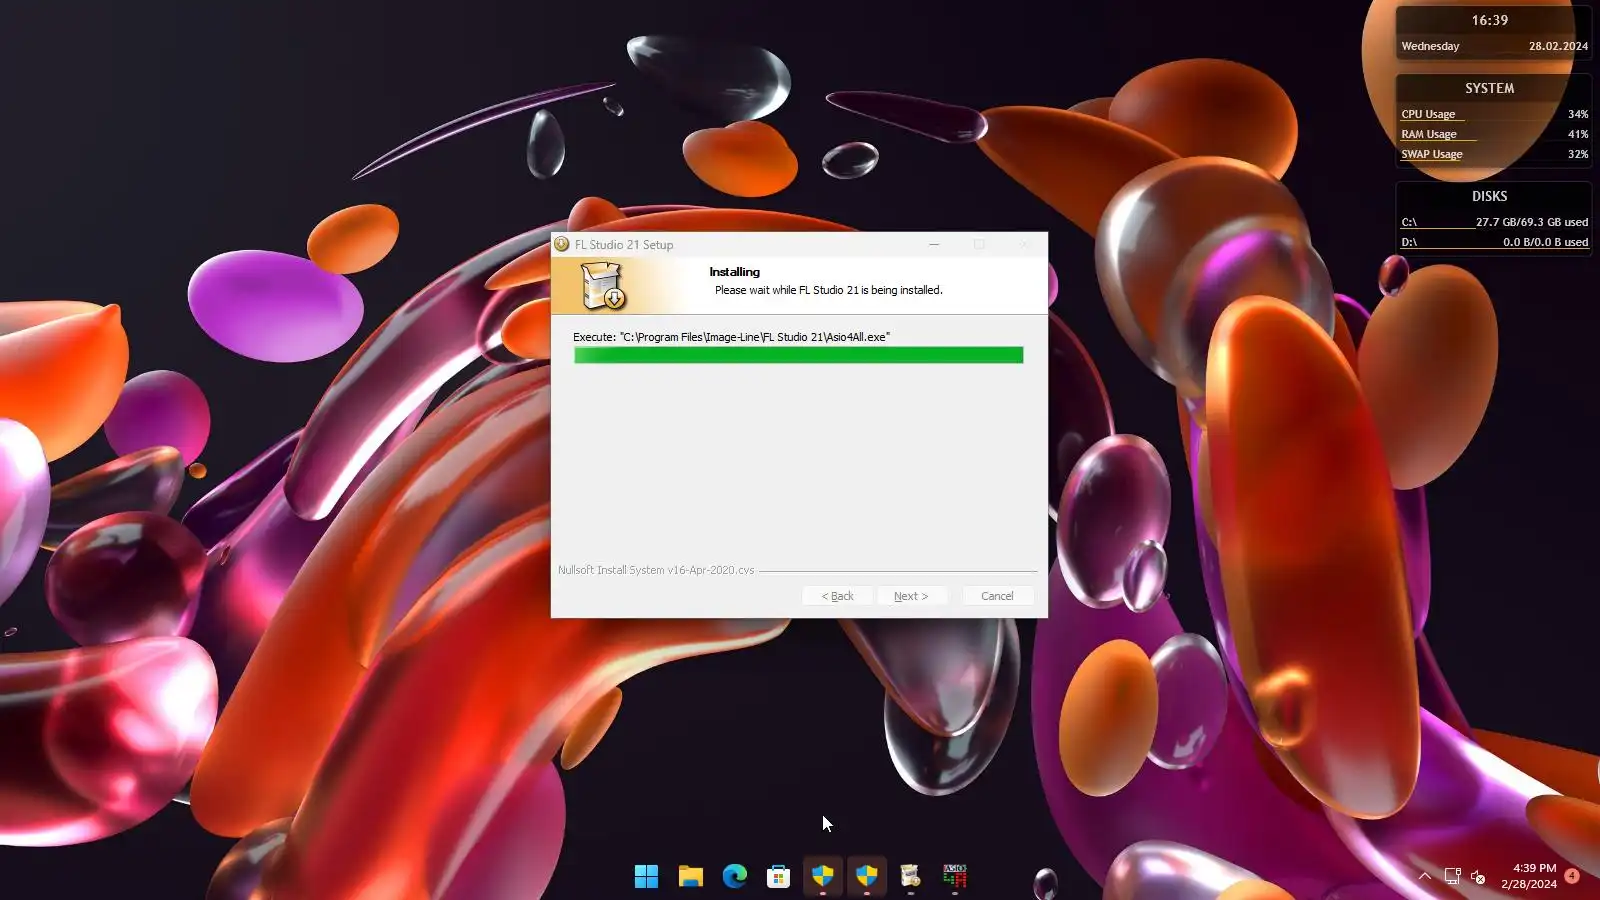The height and width of the screenshot is (900, 1600).
Task: Click the DISKS header in the widget
Action: 1490,196
